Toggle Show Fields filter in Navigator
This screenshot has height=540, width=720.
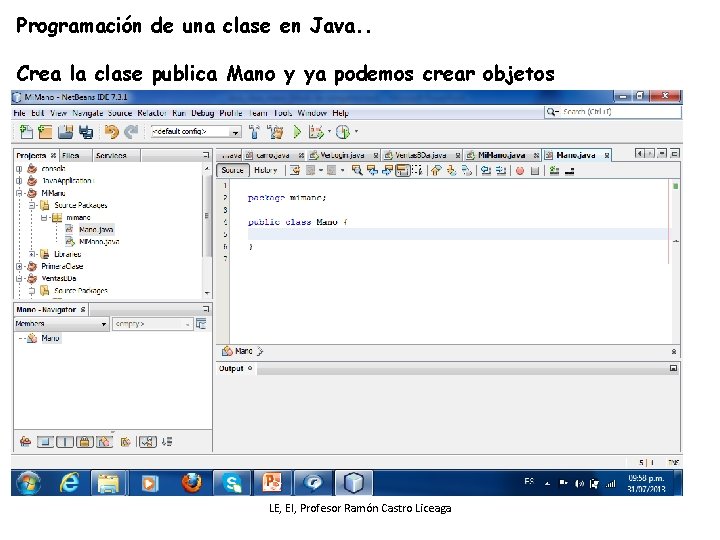(x=45, y=442)
